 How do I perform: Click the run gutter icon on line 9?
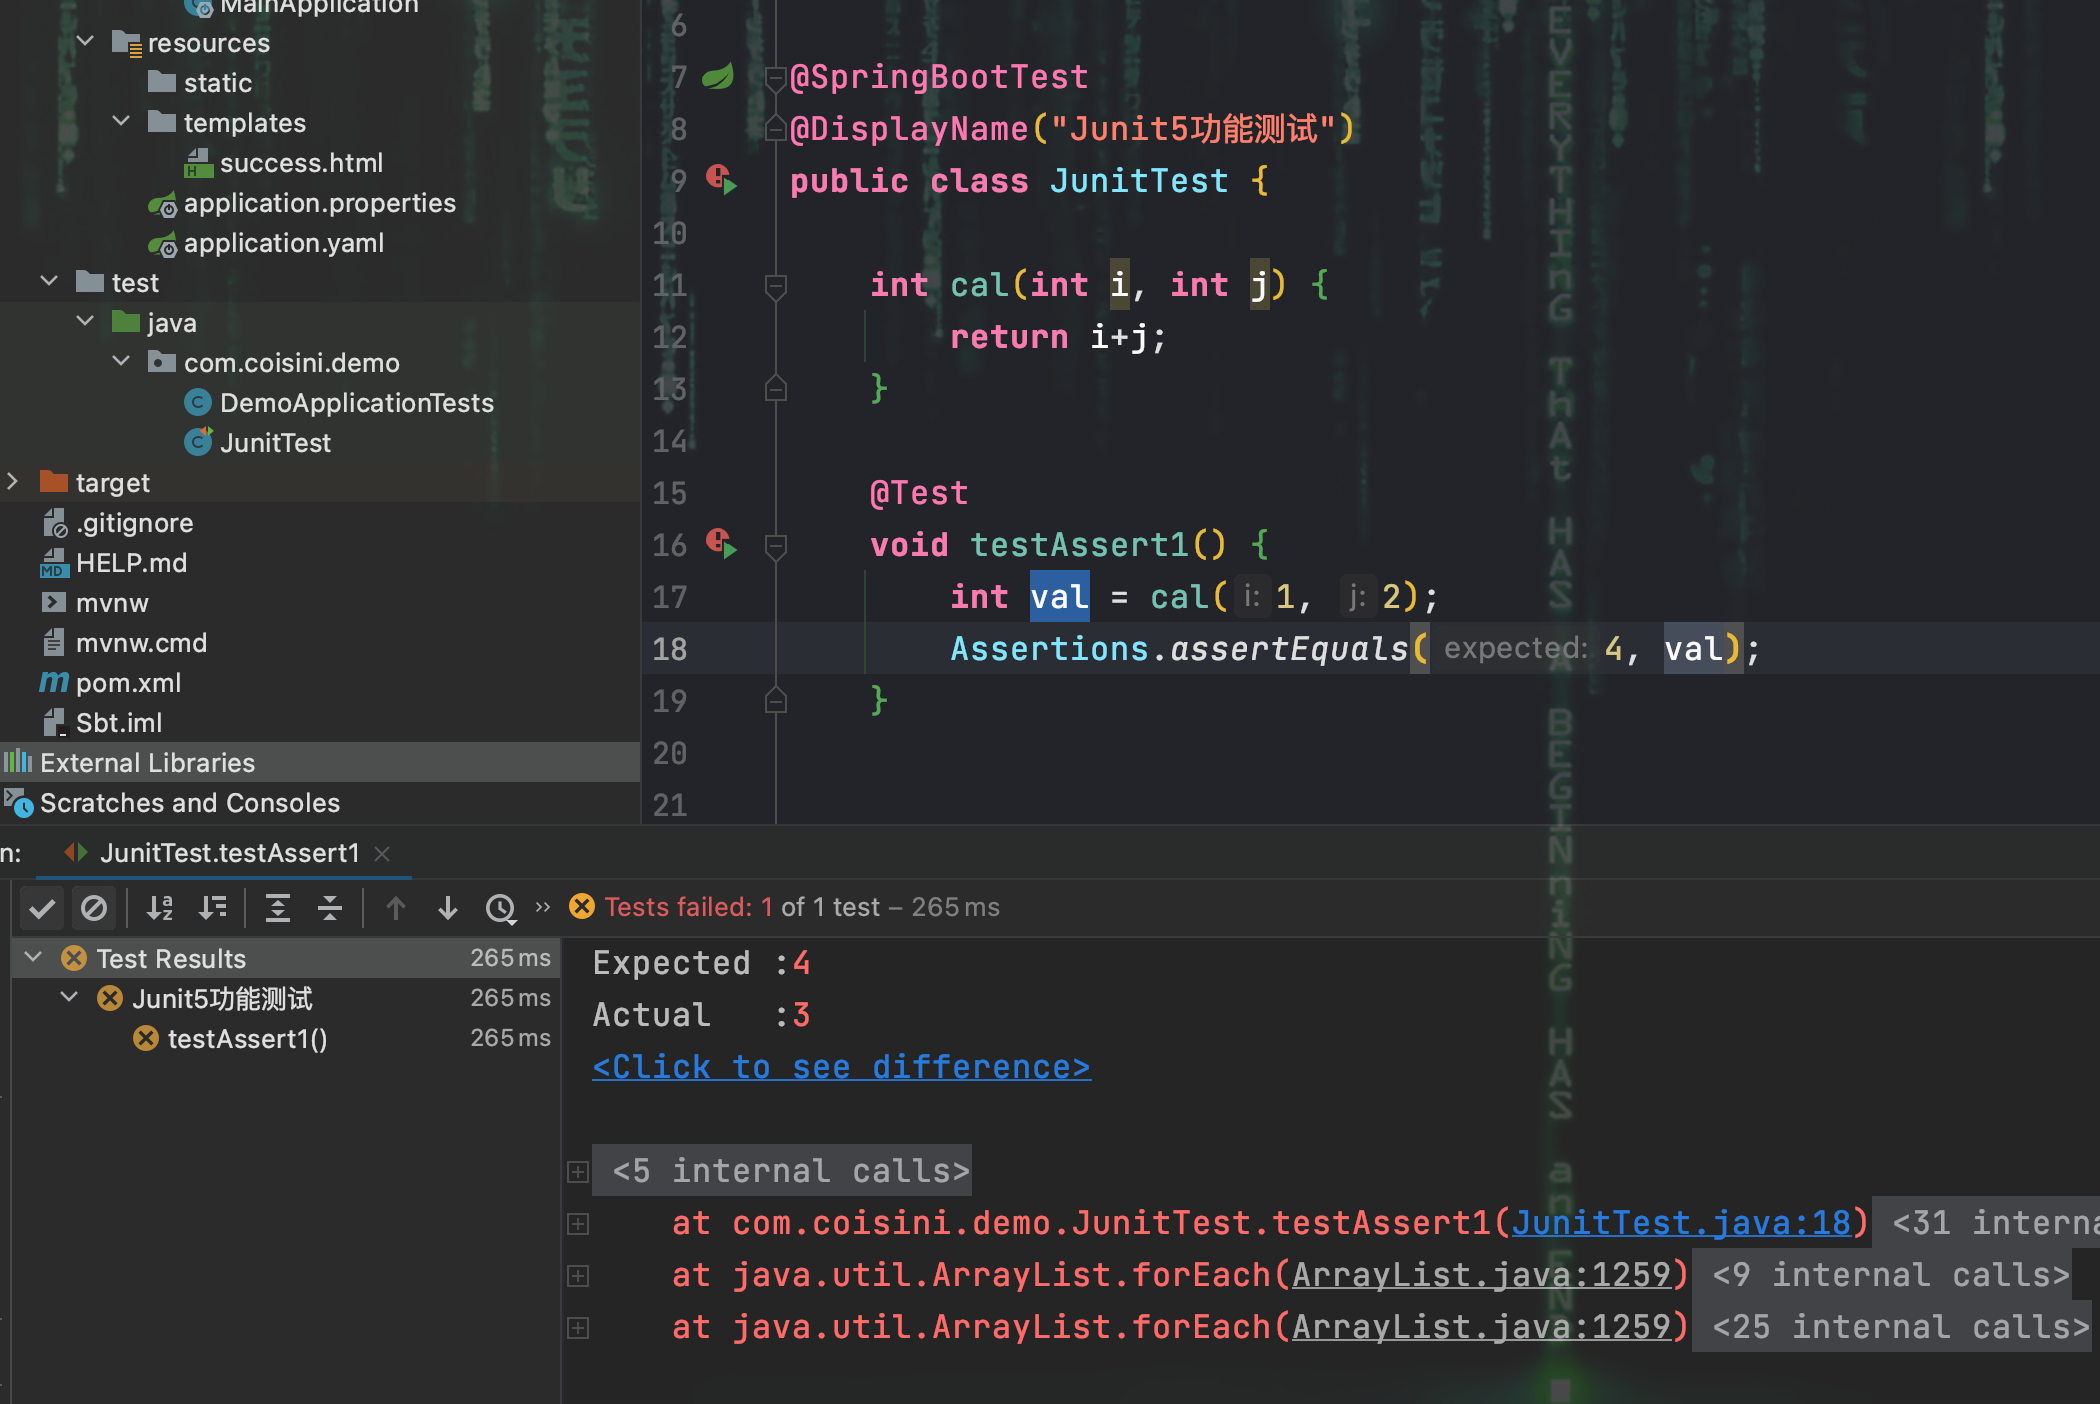click(x=721, y=180)
